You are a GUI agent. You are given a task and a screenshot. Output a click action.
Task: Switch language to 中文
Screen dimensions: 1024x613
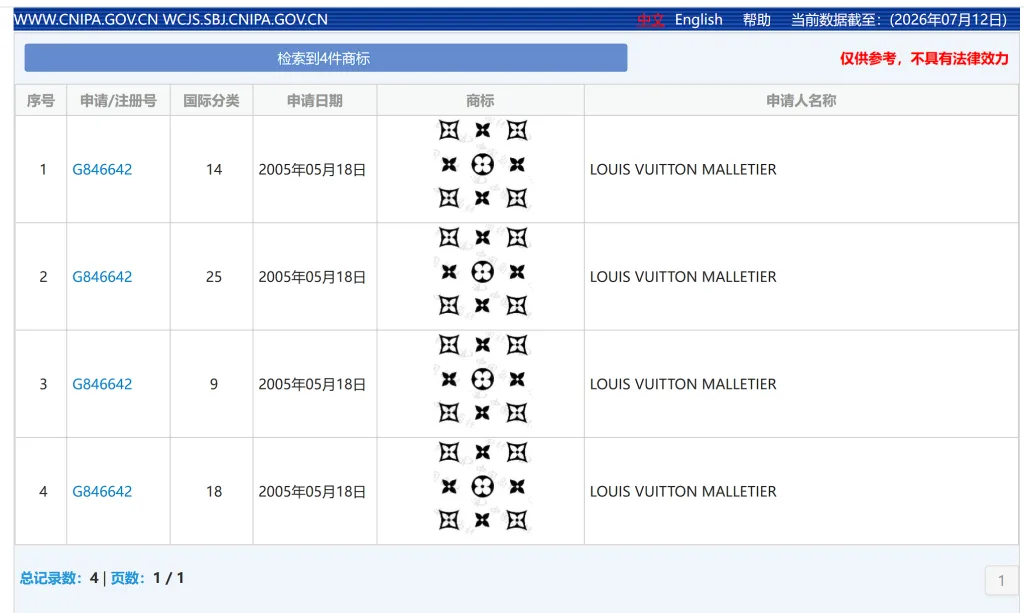[650, 20]
